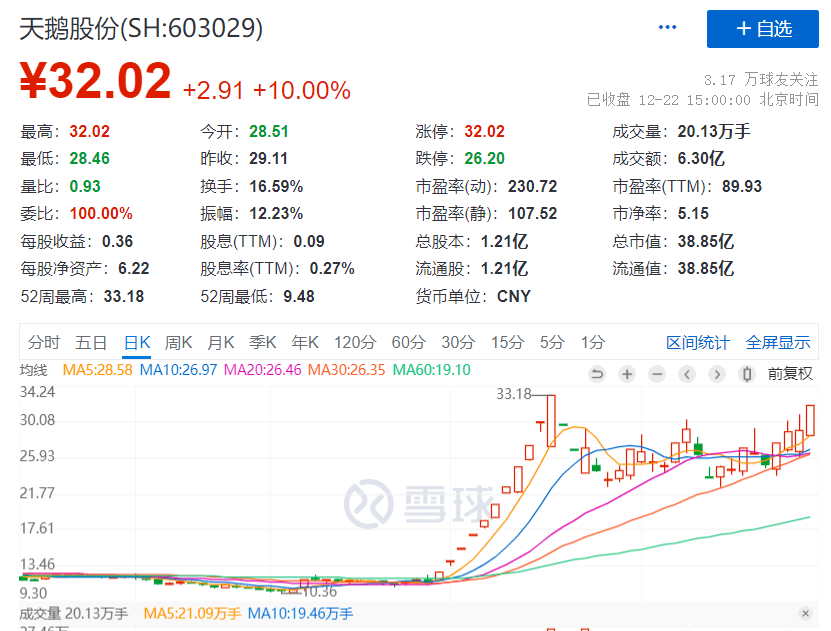
Task: Add stock to watchlist with 自选 button
Action: point(763,29)
